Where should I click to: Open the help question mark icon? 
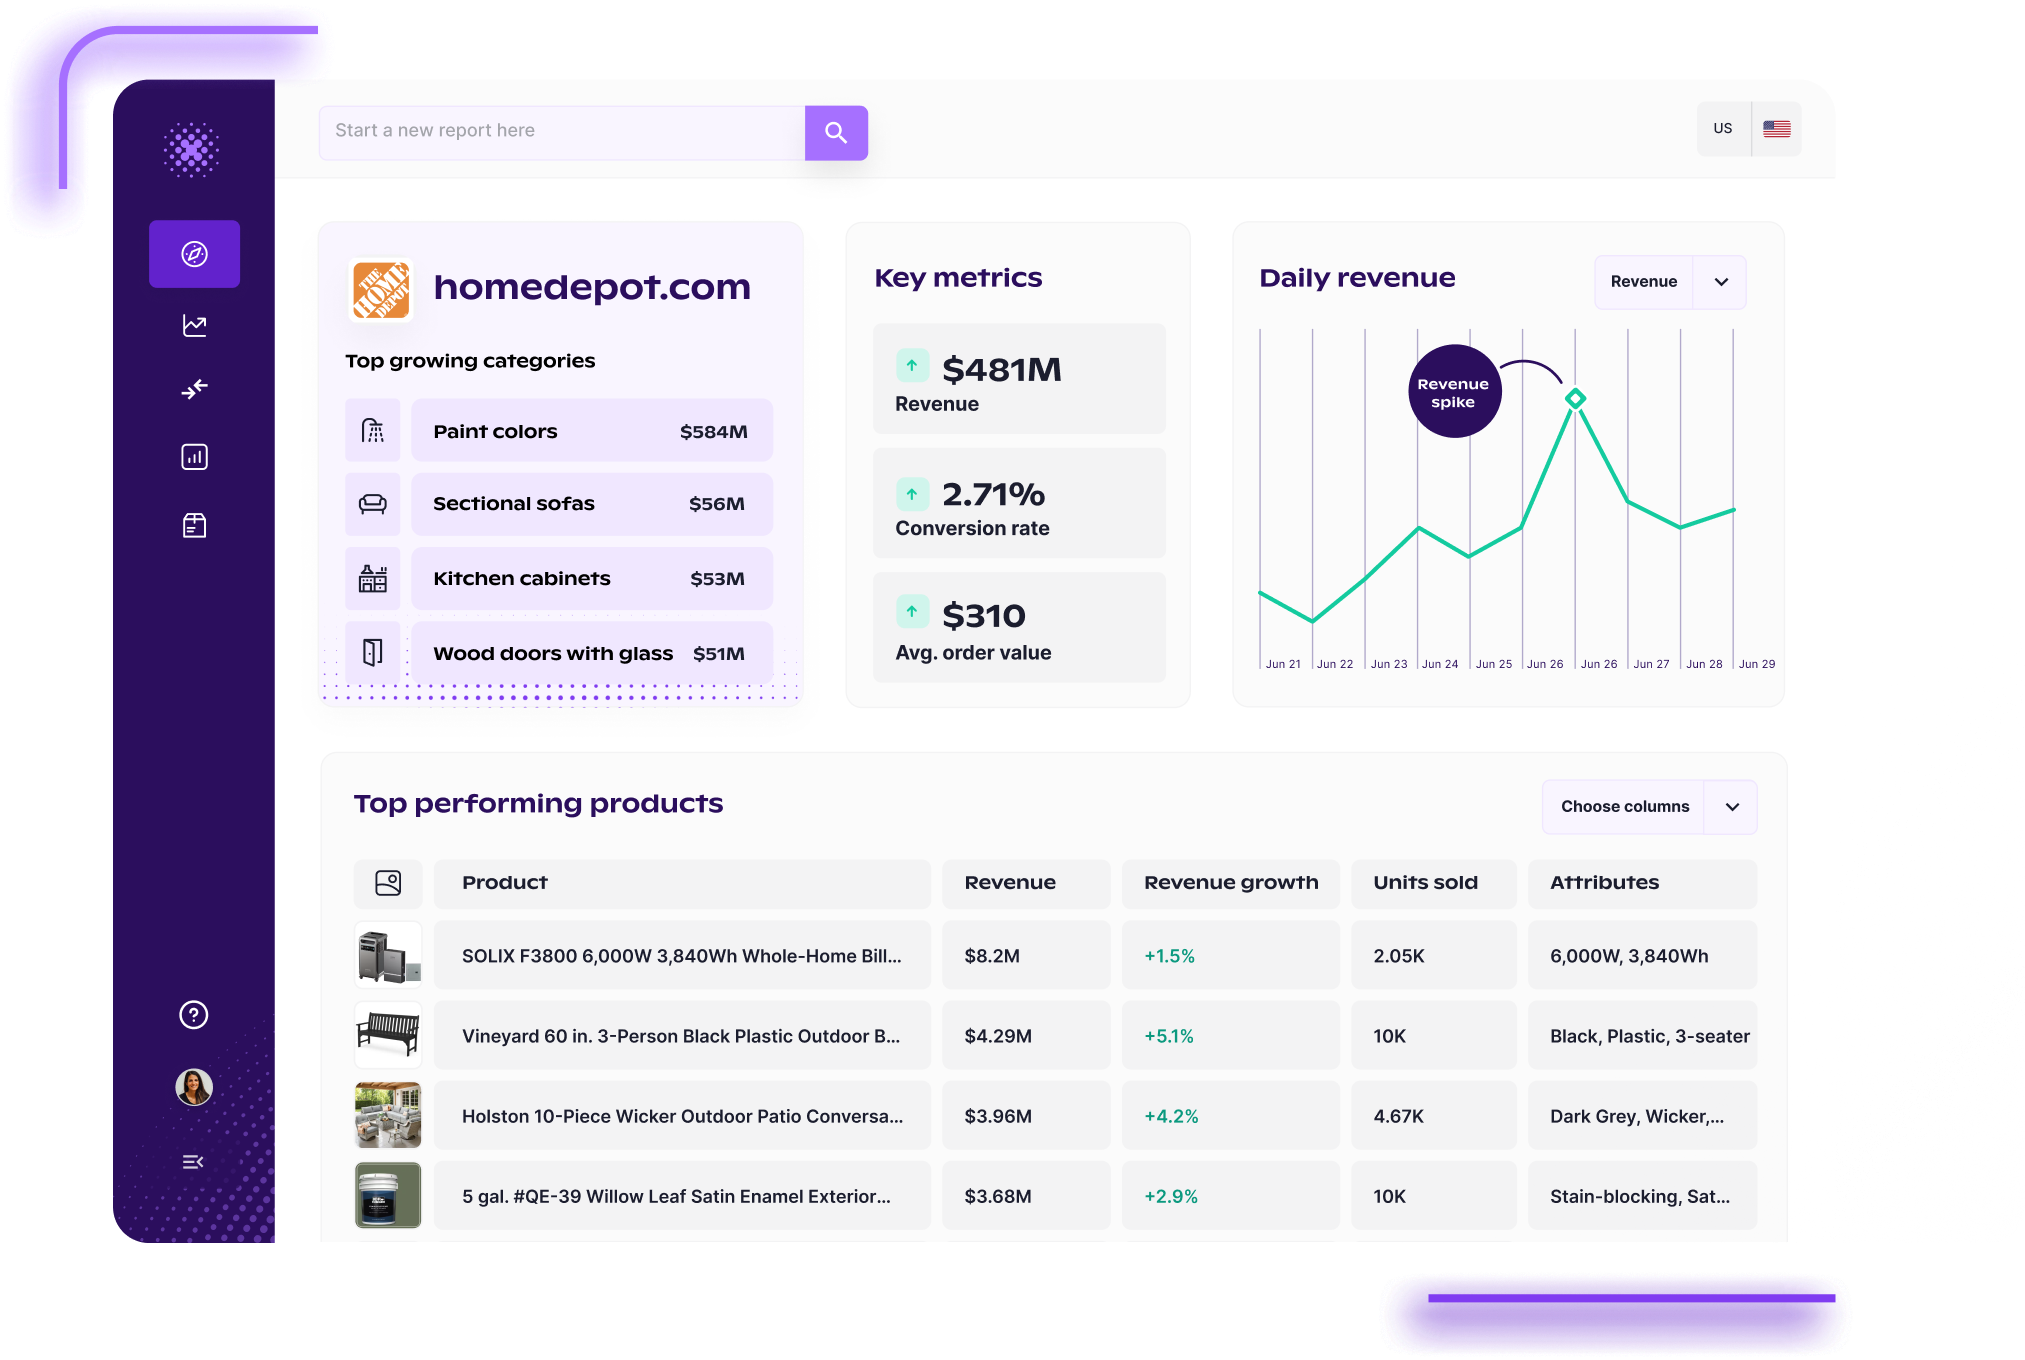[194, 1015]
